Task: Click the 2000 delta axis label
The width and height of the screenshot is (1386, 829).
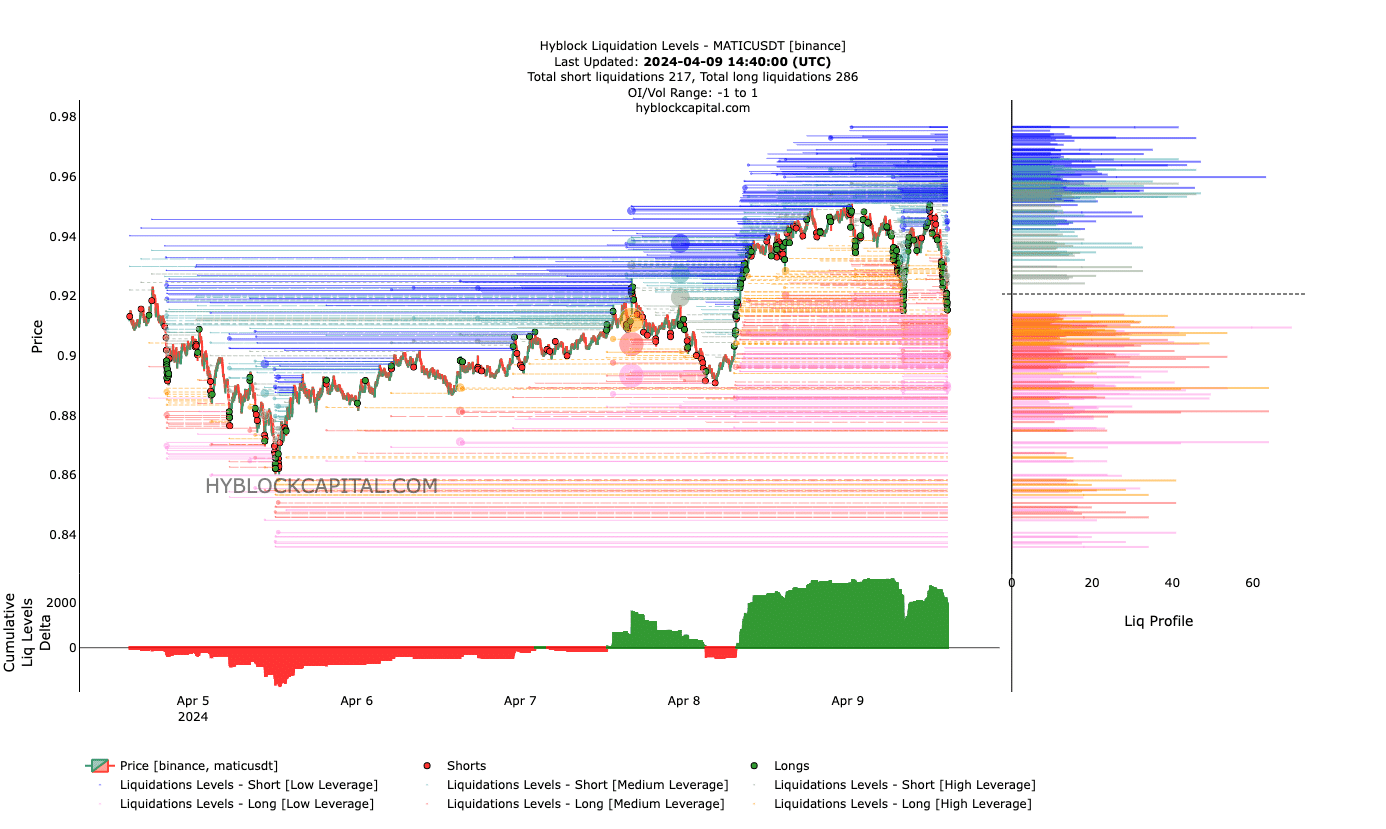Action: pos(61,603)
